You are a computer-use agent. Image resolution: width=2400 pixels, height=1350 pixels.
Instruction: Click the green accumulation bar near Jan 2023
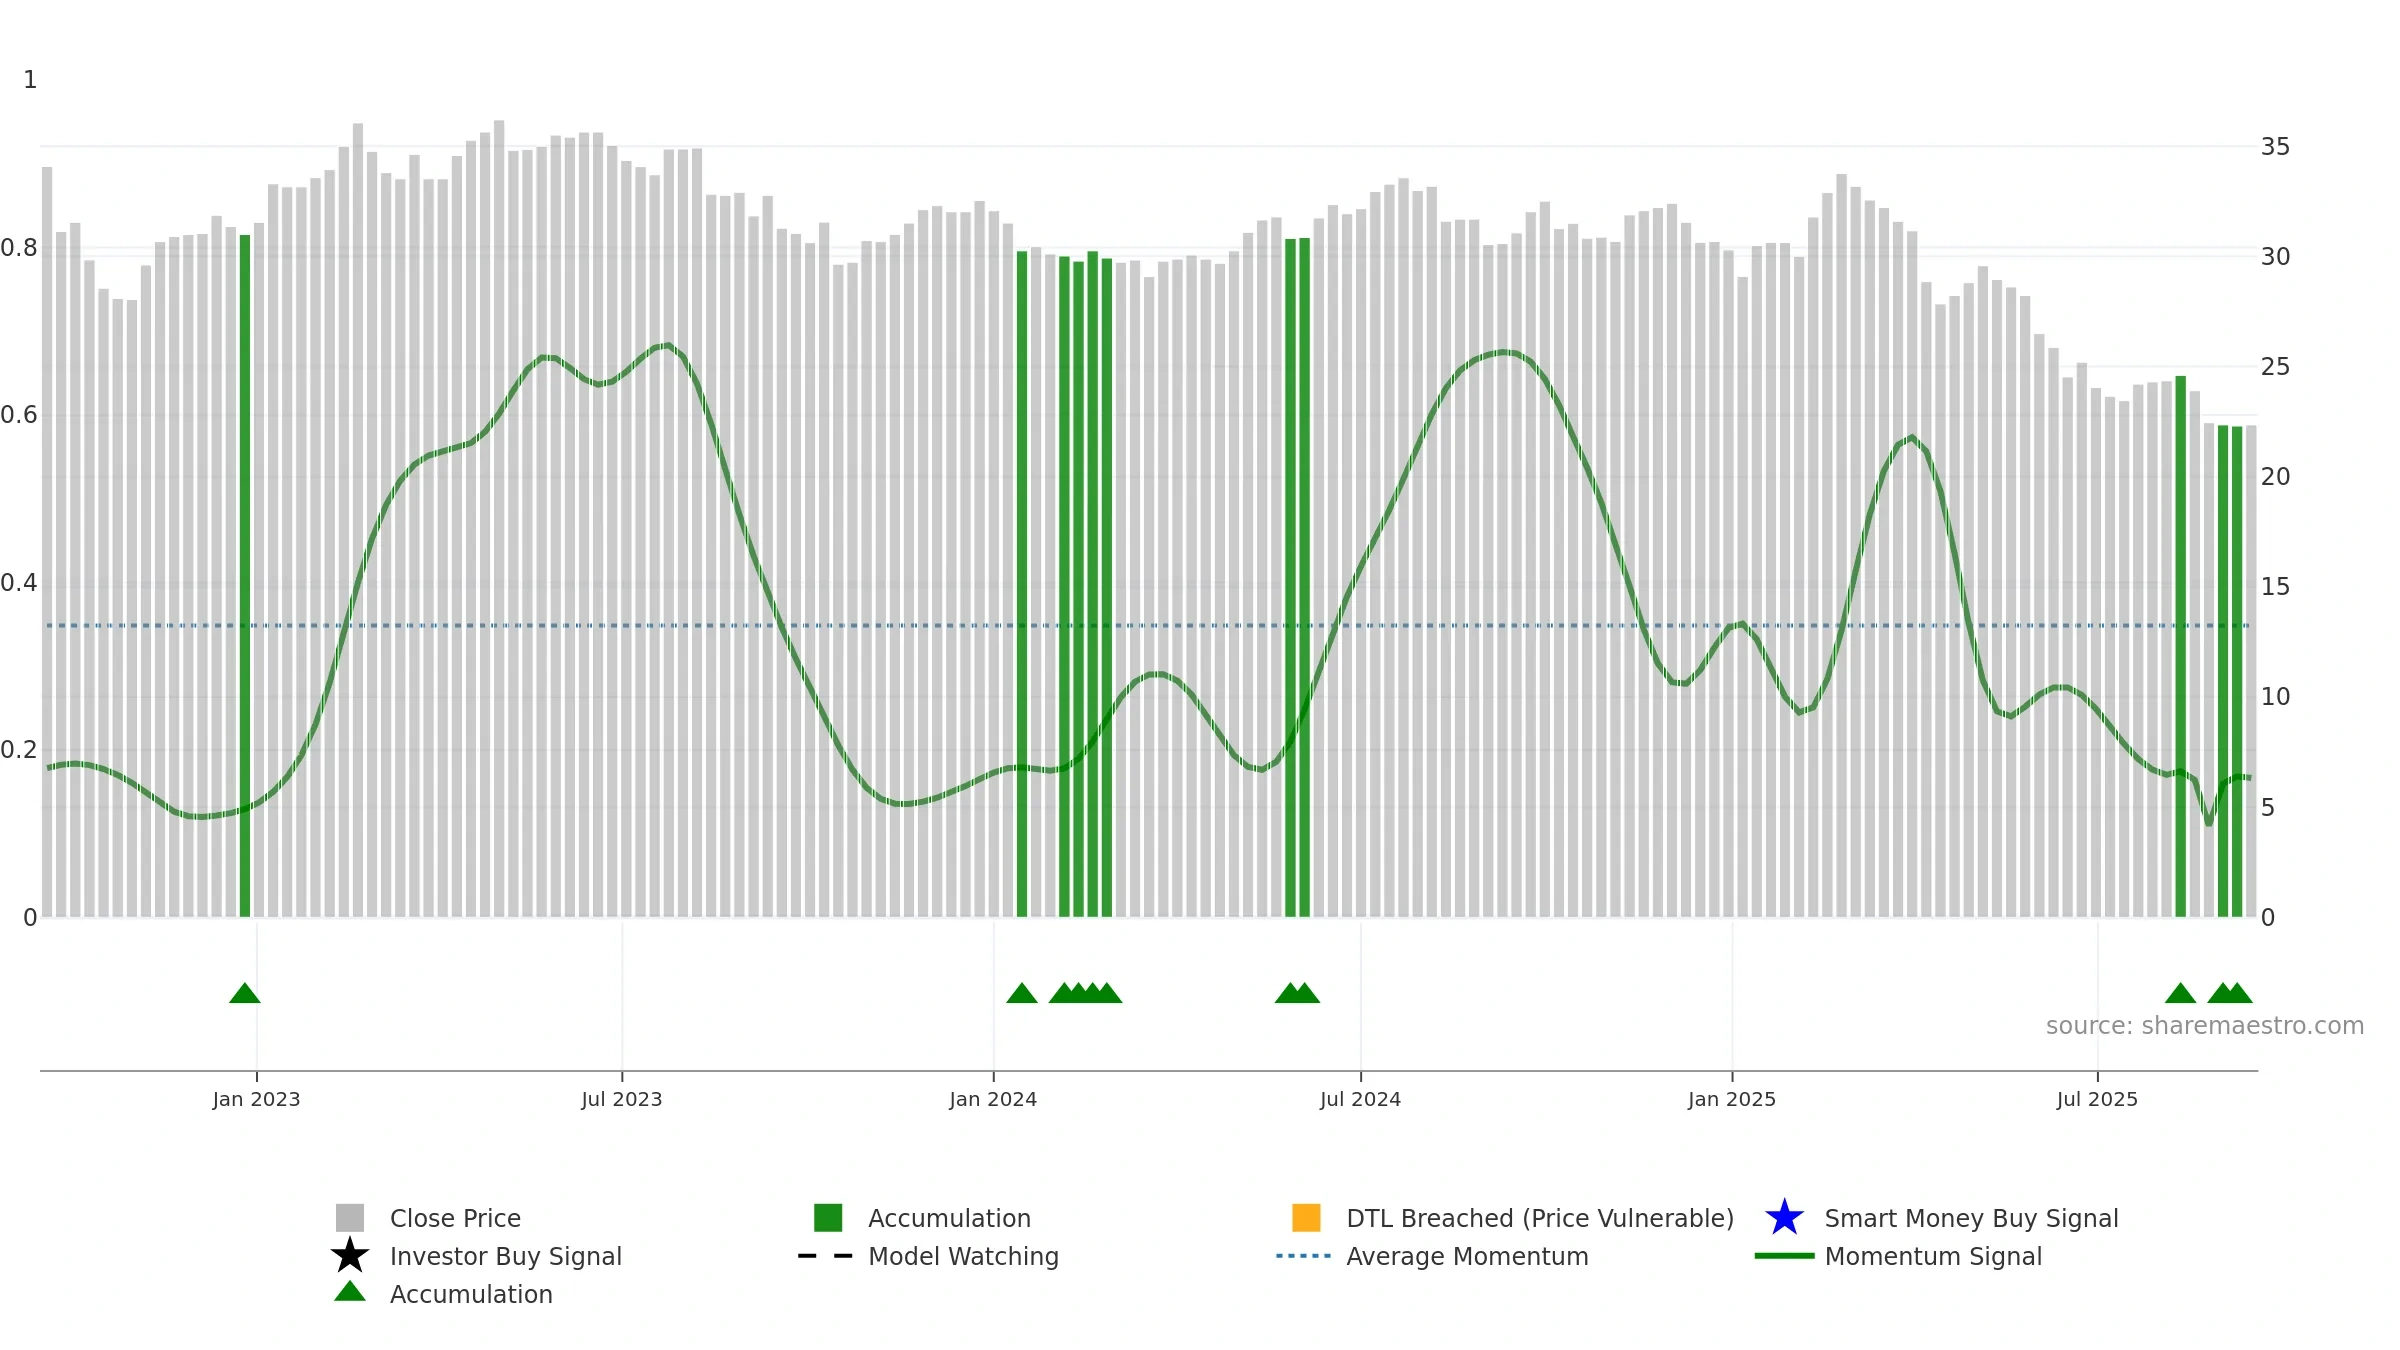245,576
